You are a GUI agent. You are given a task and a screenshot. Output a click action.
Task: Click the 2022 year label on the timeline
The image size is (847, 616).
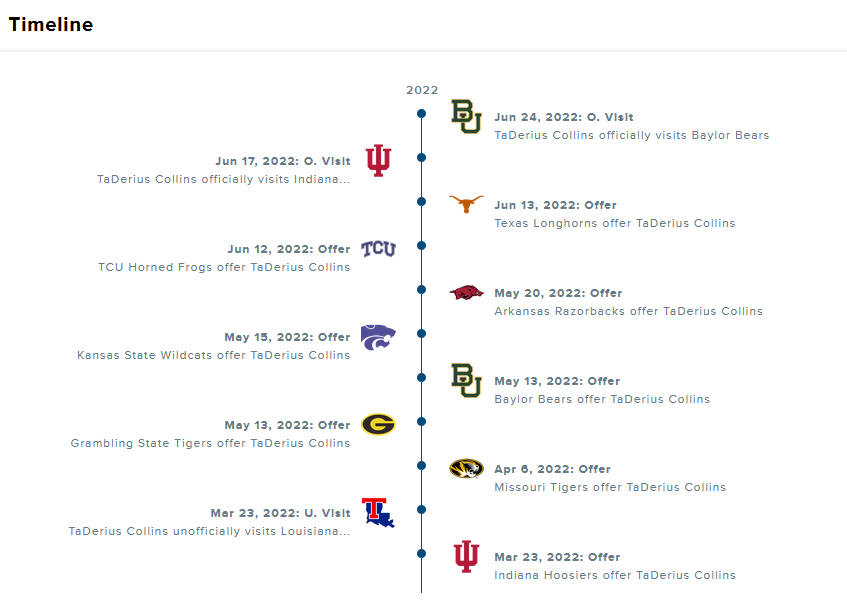(422, 90)
